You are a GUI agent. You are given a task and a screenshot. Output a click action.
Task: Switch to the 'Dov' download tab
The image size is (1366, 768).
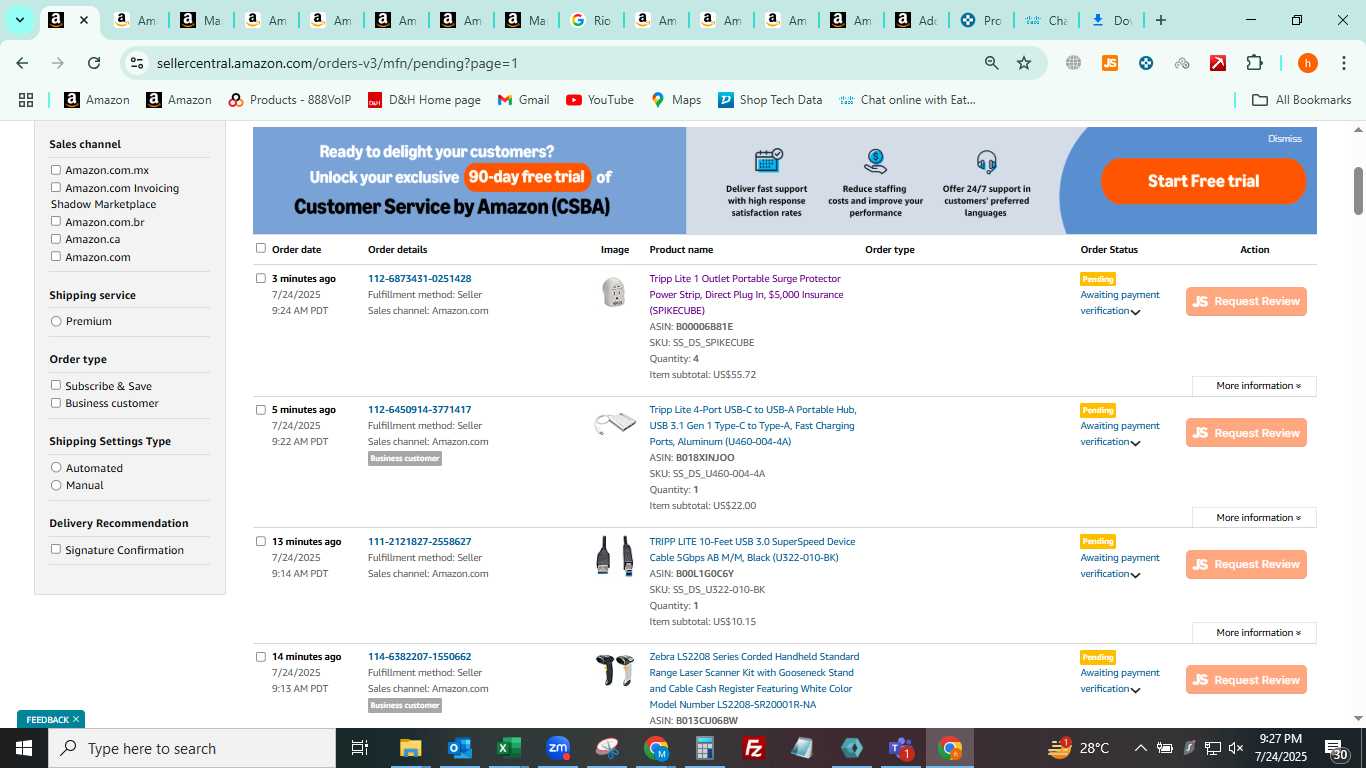point(1112,20)
